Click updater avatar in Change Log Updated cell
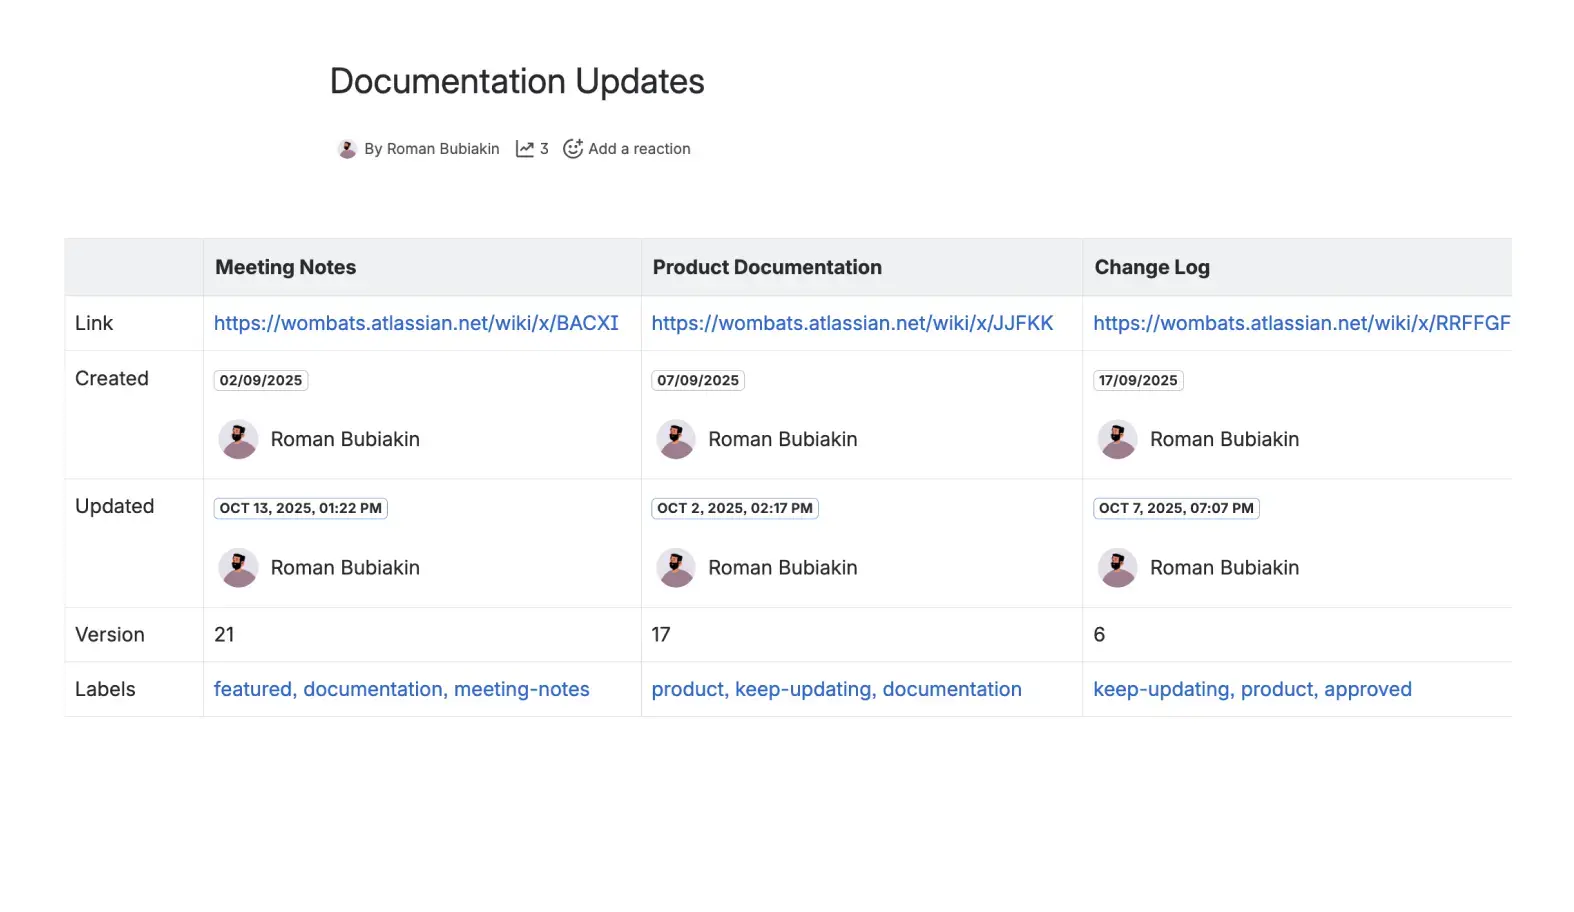 tap(1117, 567)
